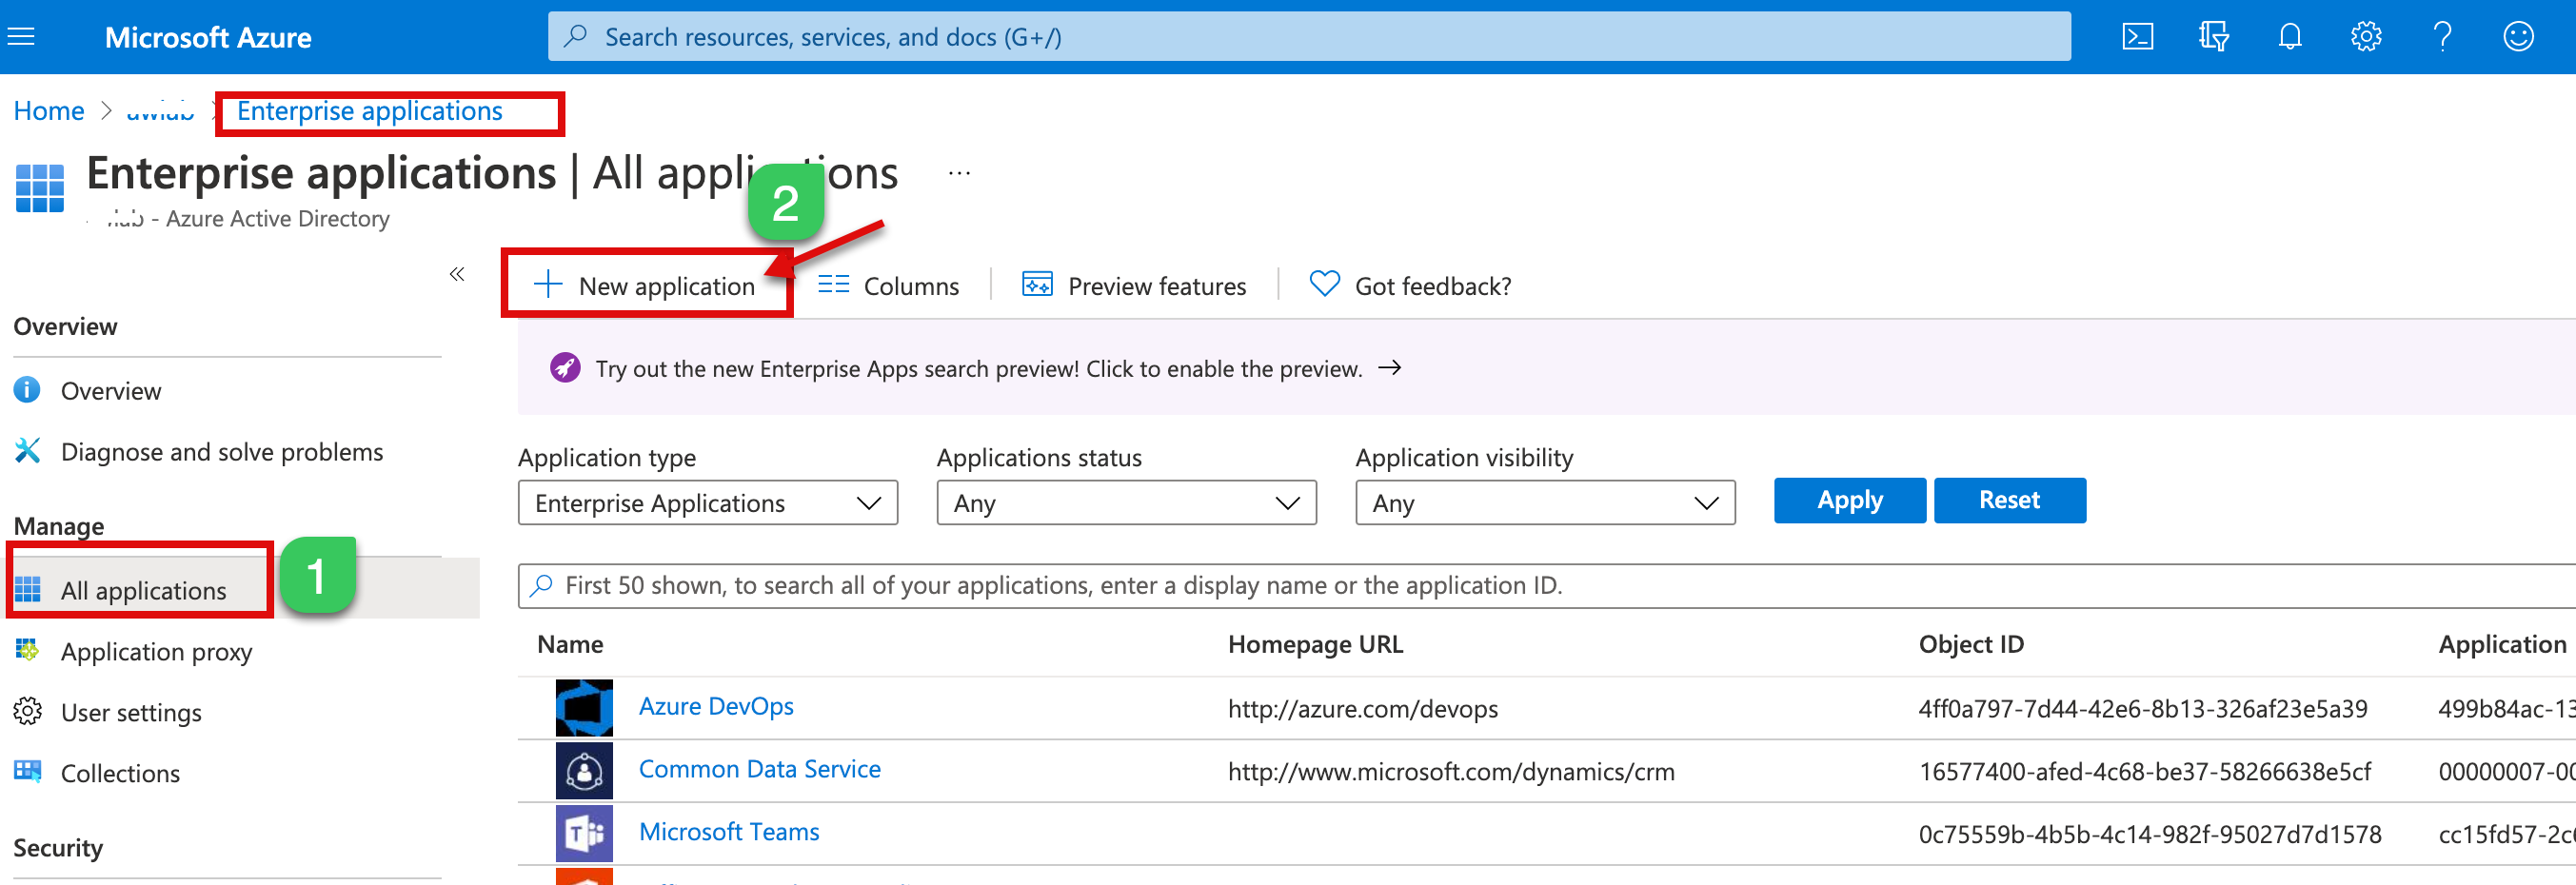Open the notifications bell

click(2289, 37)
